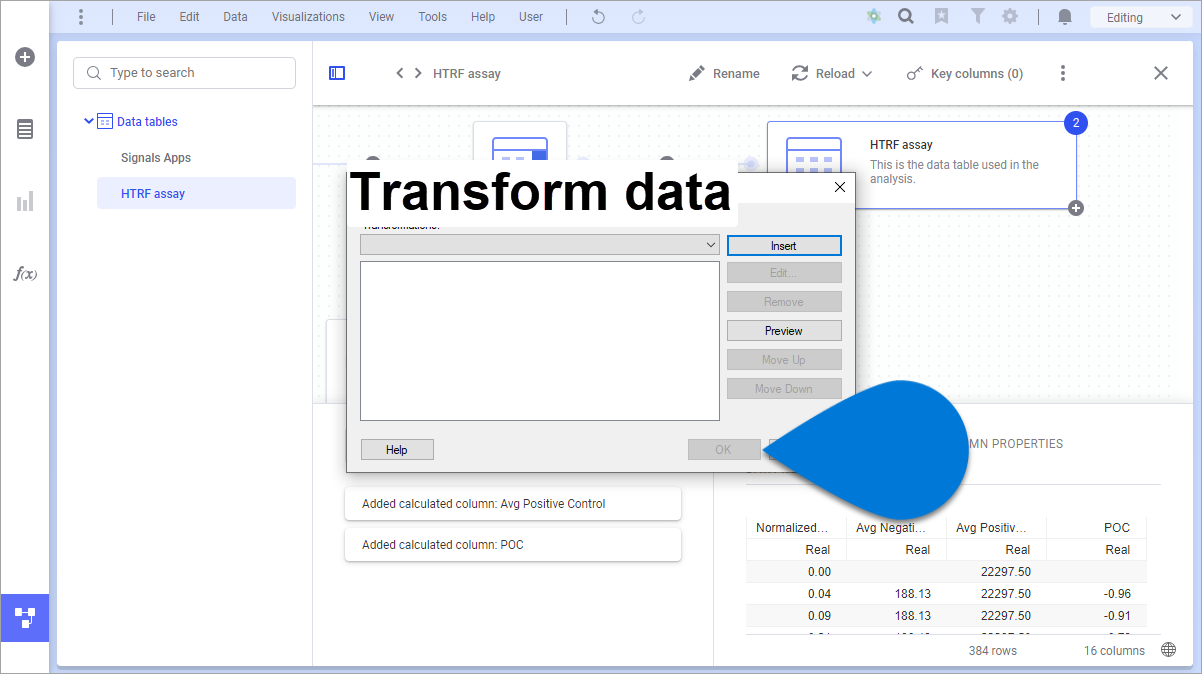Screen dimensions: 1202x674
Task: Expand the Reload dropdown arrow
Action: [867, 74]
